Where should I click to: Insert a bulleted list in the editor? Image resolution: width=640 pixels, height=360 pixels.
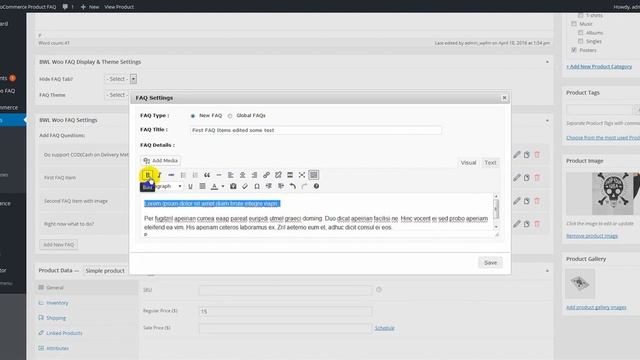183,175
